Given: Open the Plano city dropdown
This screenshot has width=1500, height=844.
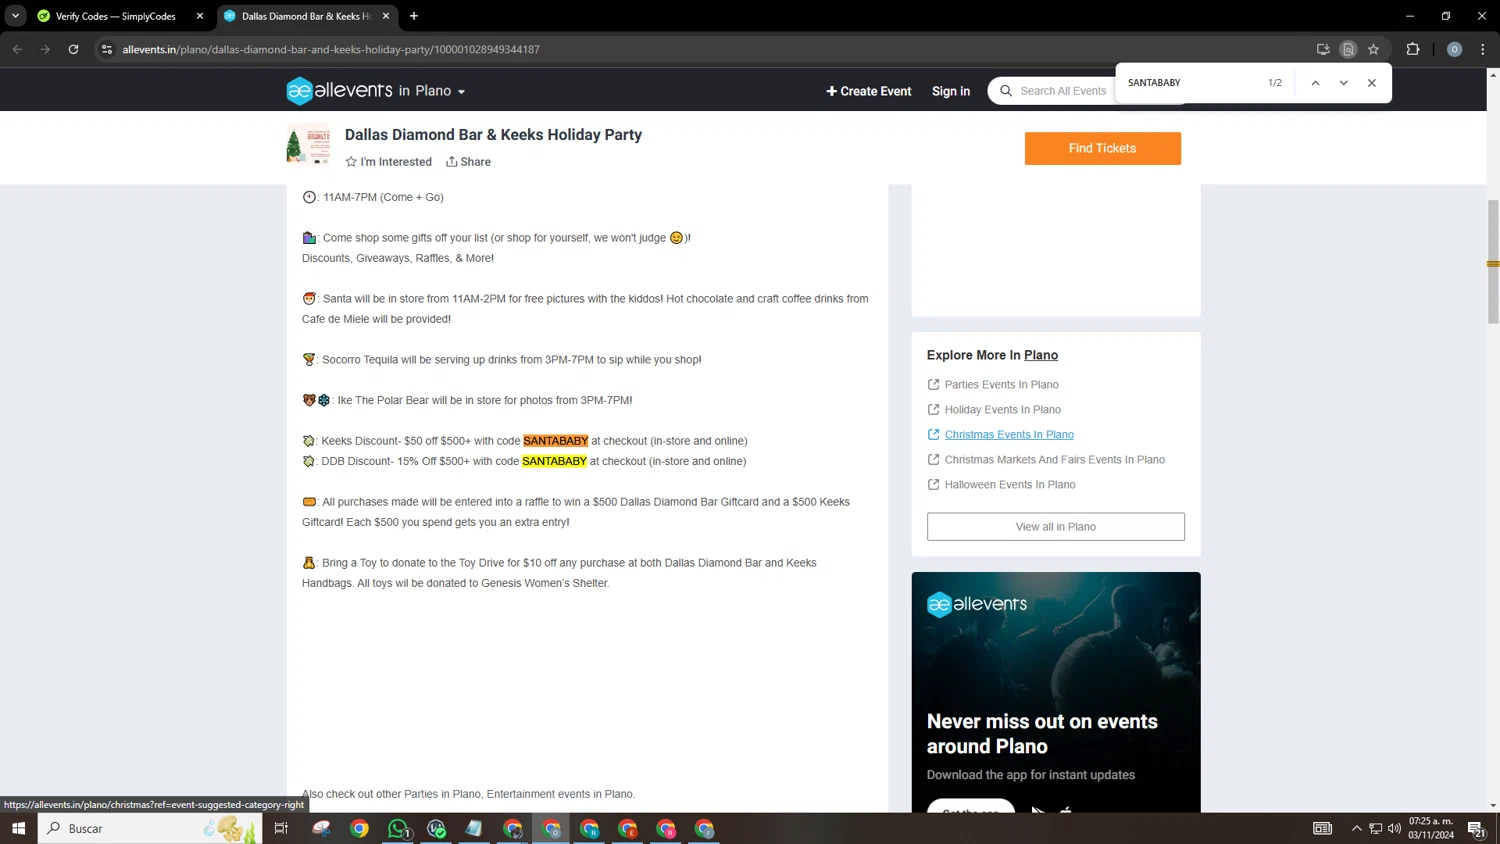Looking at the screenshot, I should point(440,91).
